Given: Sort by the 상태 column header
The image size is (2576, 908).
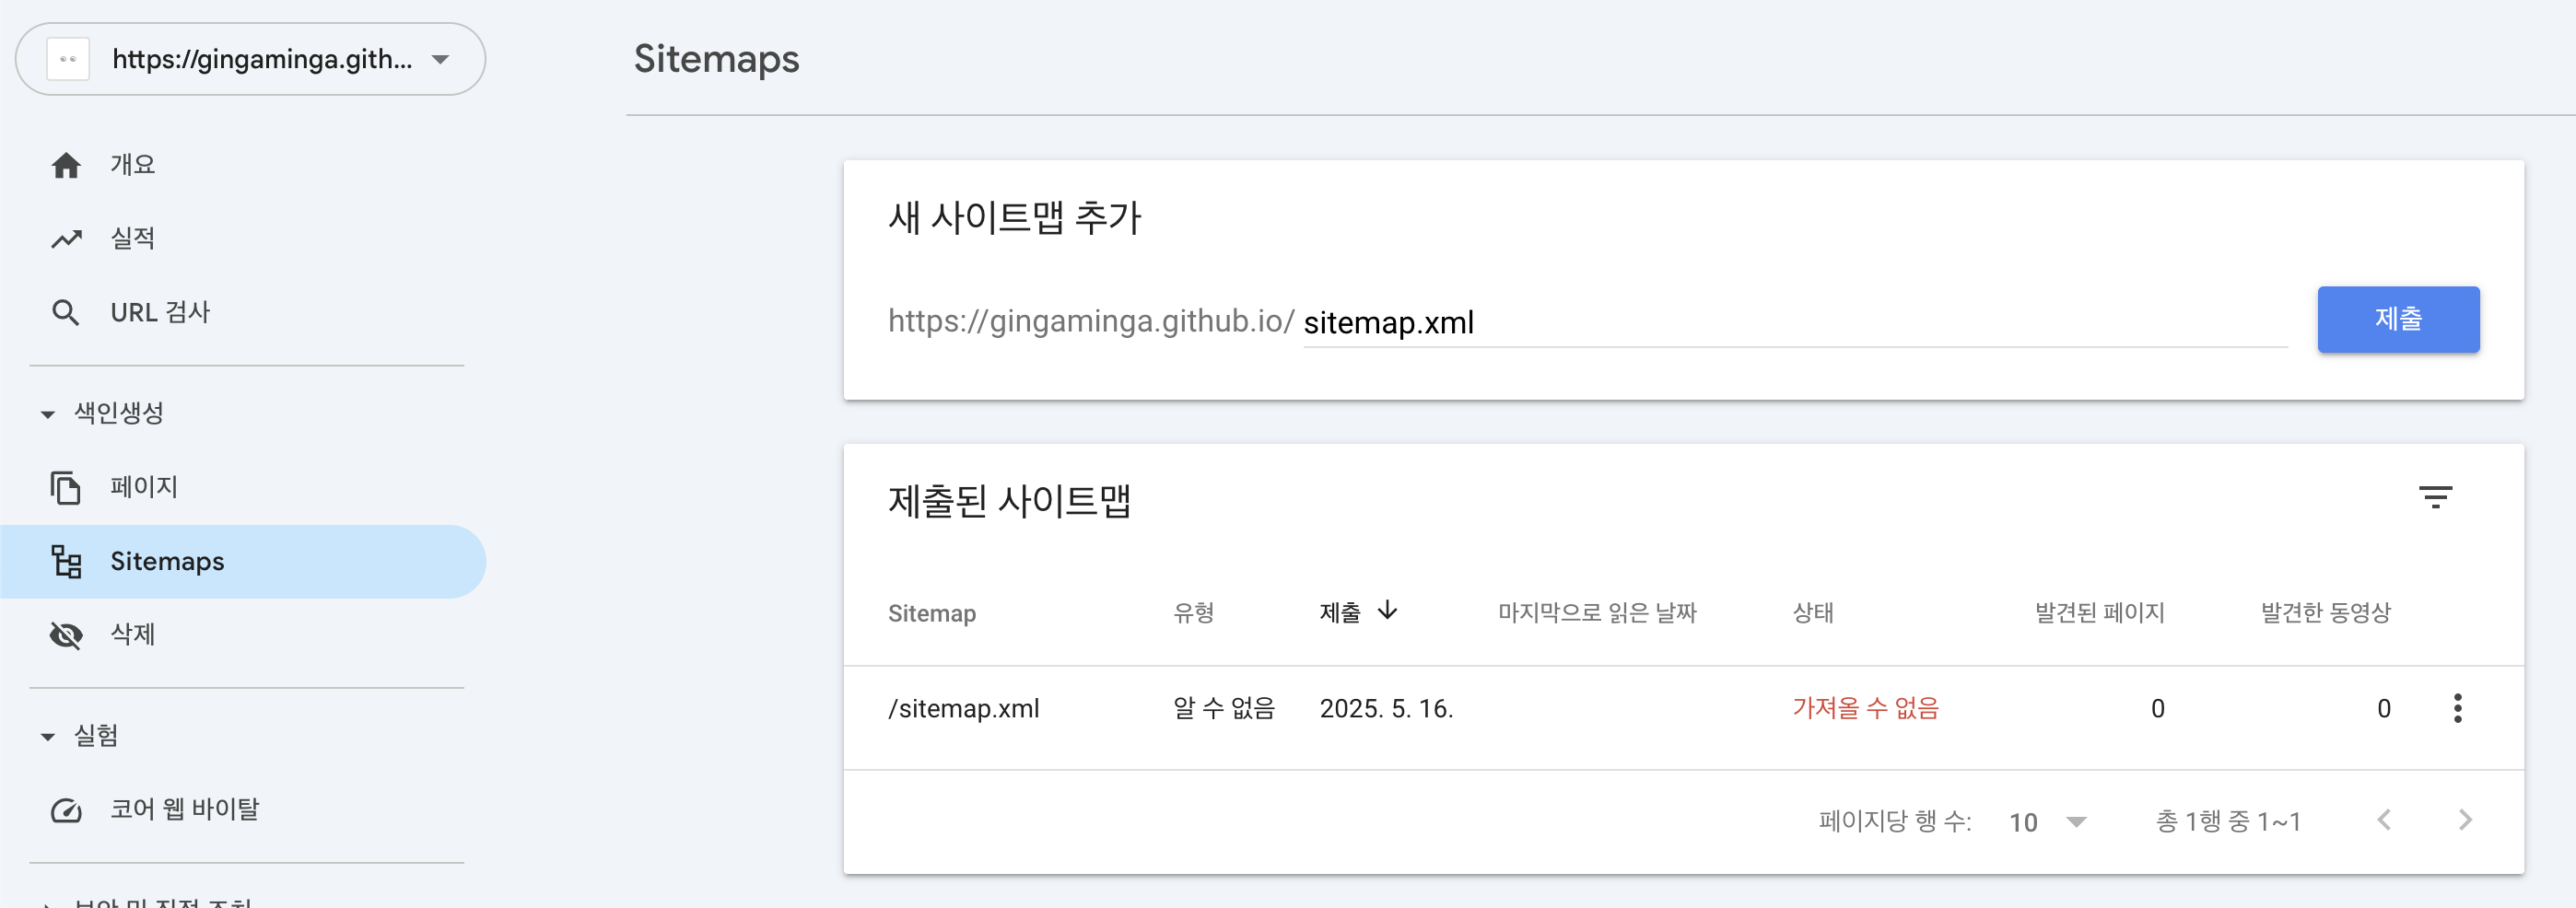Looking at the screenshot, I should [x=1813, y=613].
